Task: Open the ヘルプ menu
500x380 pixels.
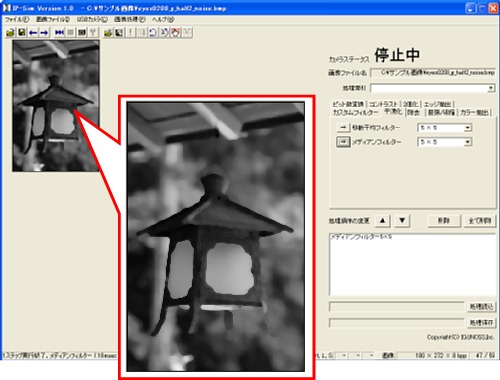Action: [x=163, y=19]
